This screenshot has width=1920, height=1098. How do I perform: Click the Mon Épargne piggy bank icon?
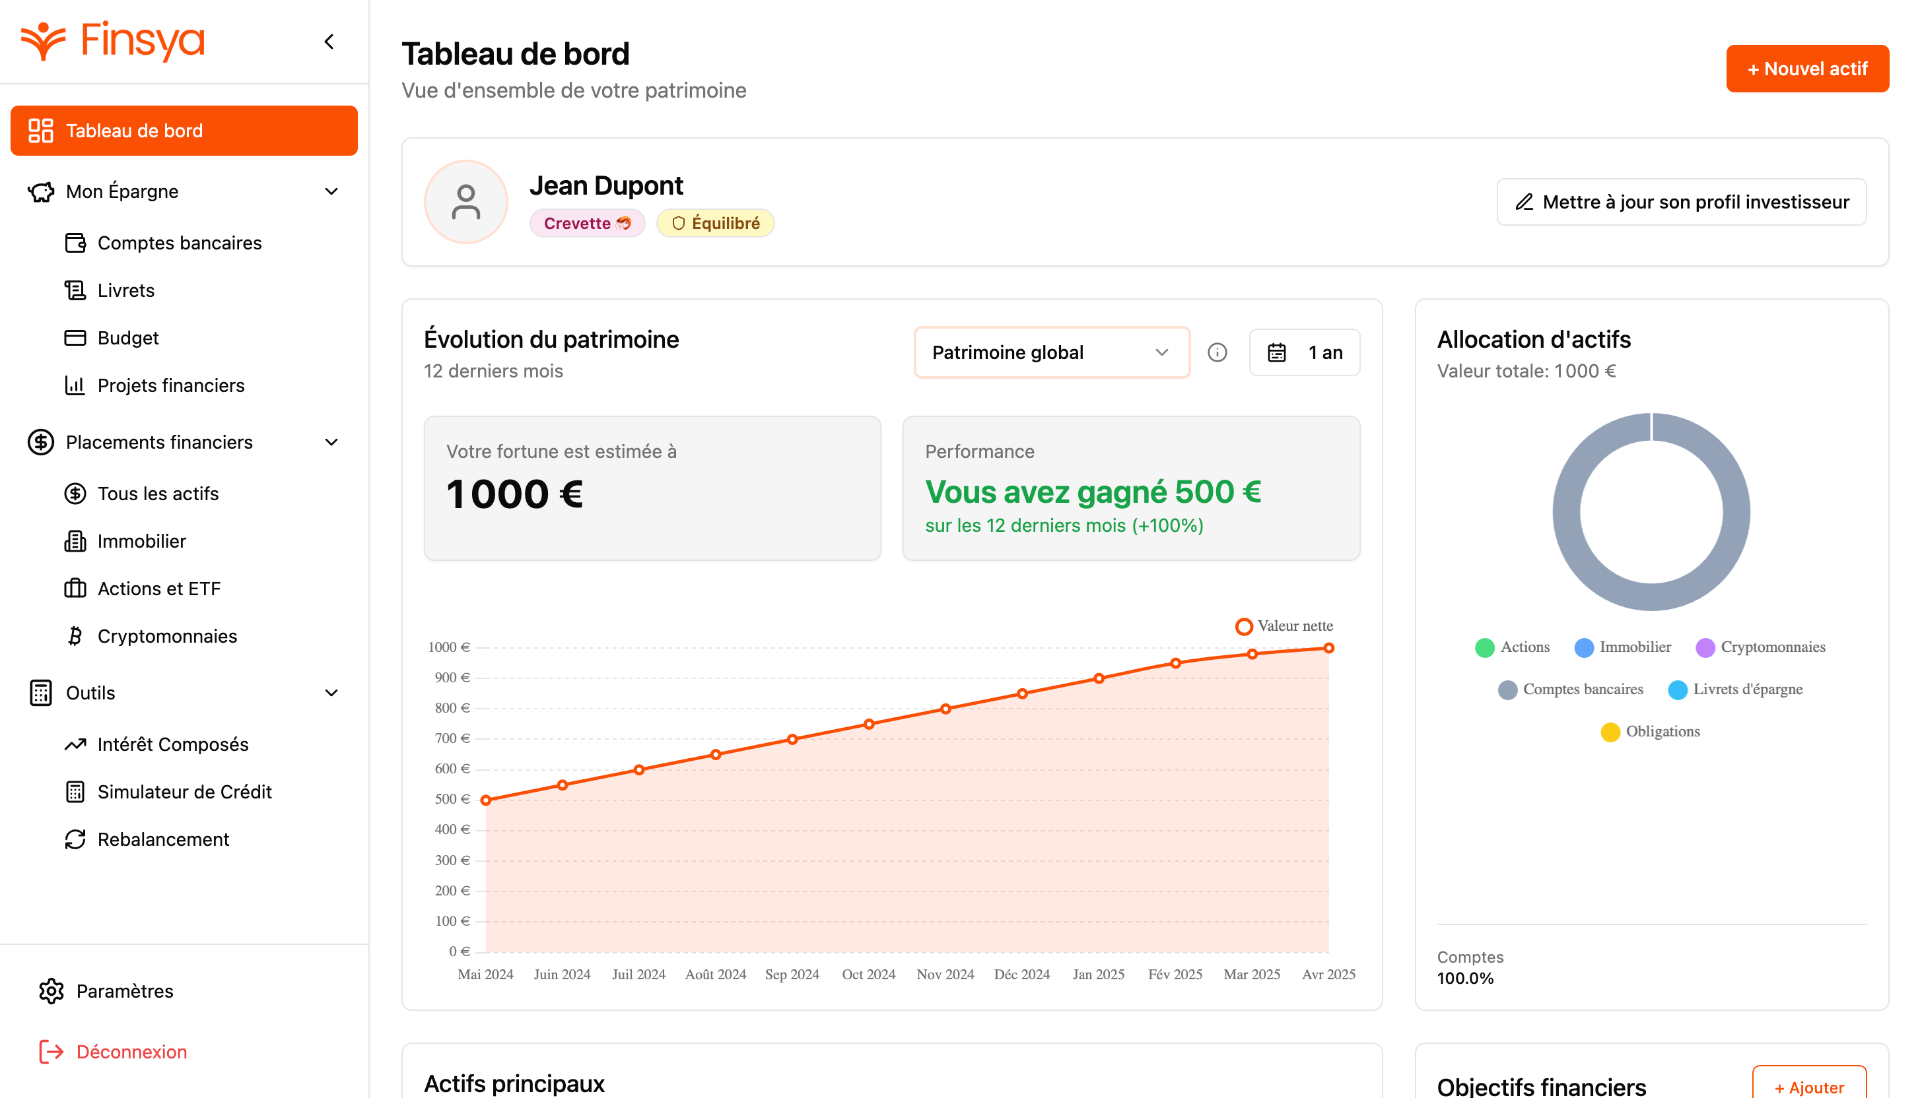click(x=41, y=192)
